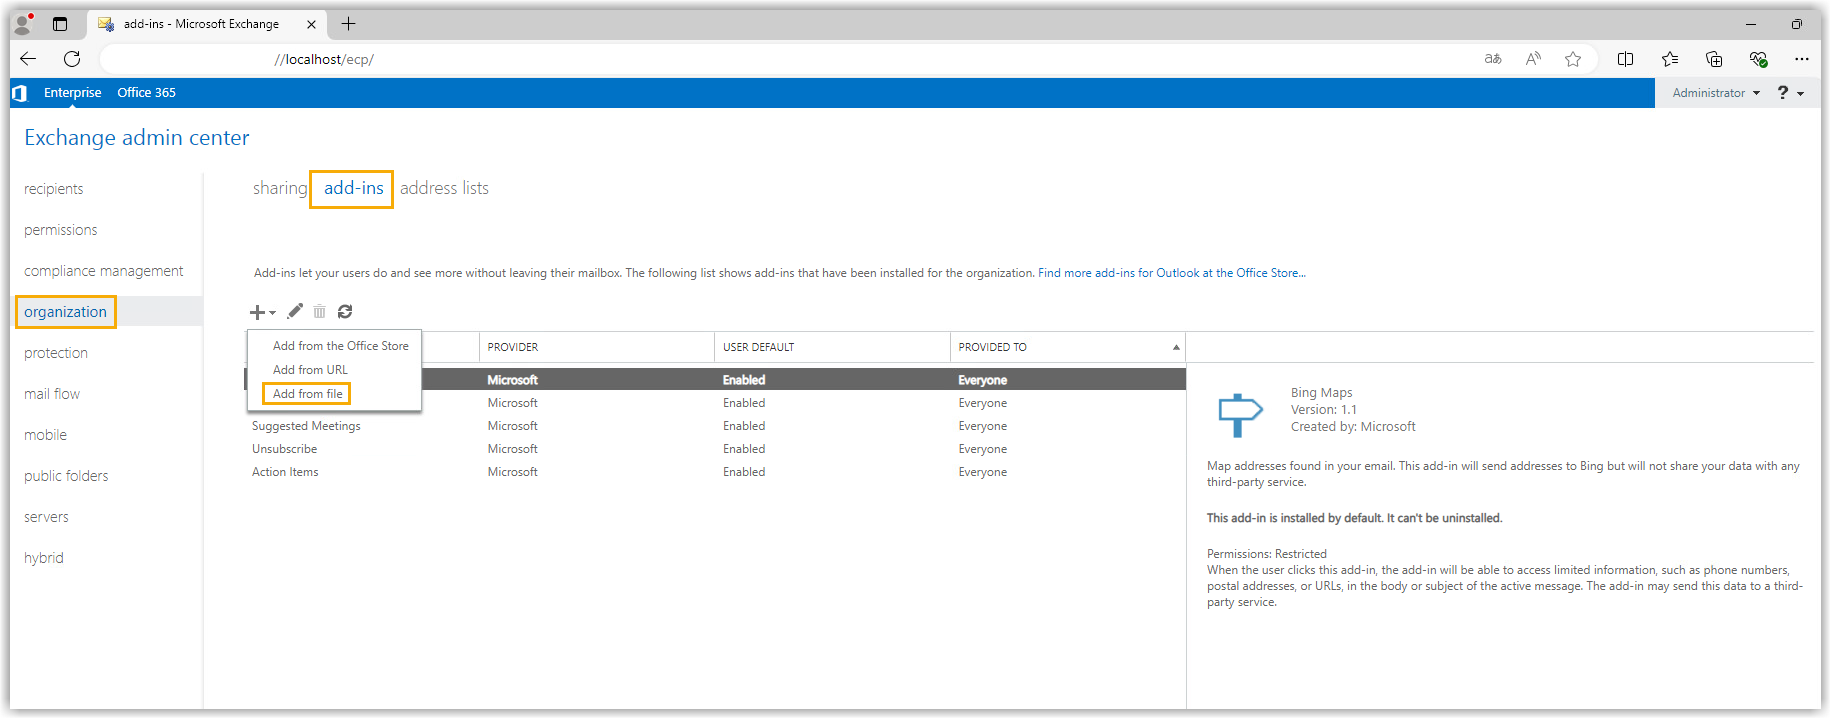This screenshot has height=719, width=1831.
Task: Open the servers section
Action: point(46,517)
